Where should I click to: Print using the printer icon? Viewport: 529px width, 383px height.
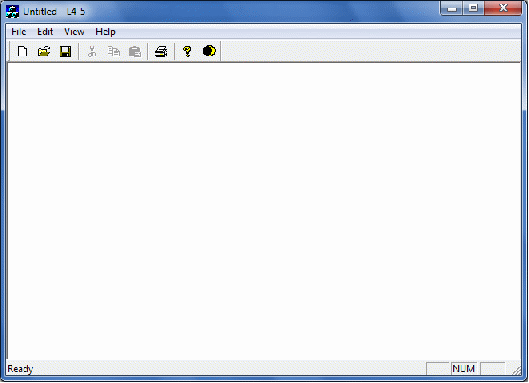tap(161, 51)
